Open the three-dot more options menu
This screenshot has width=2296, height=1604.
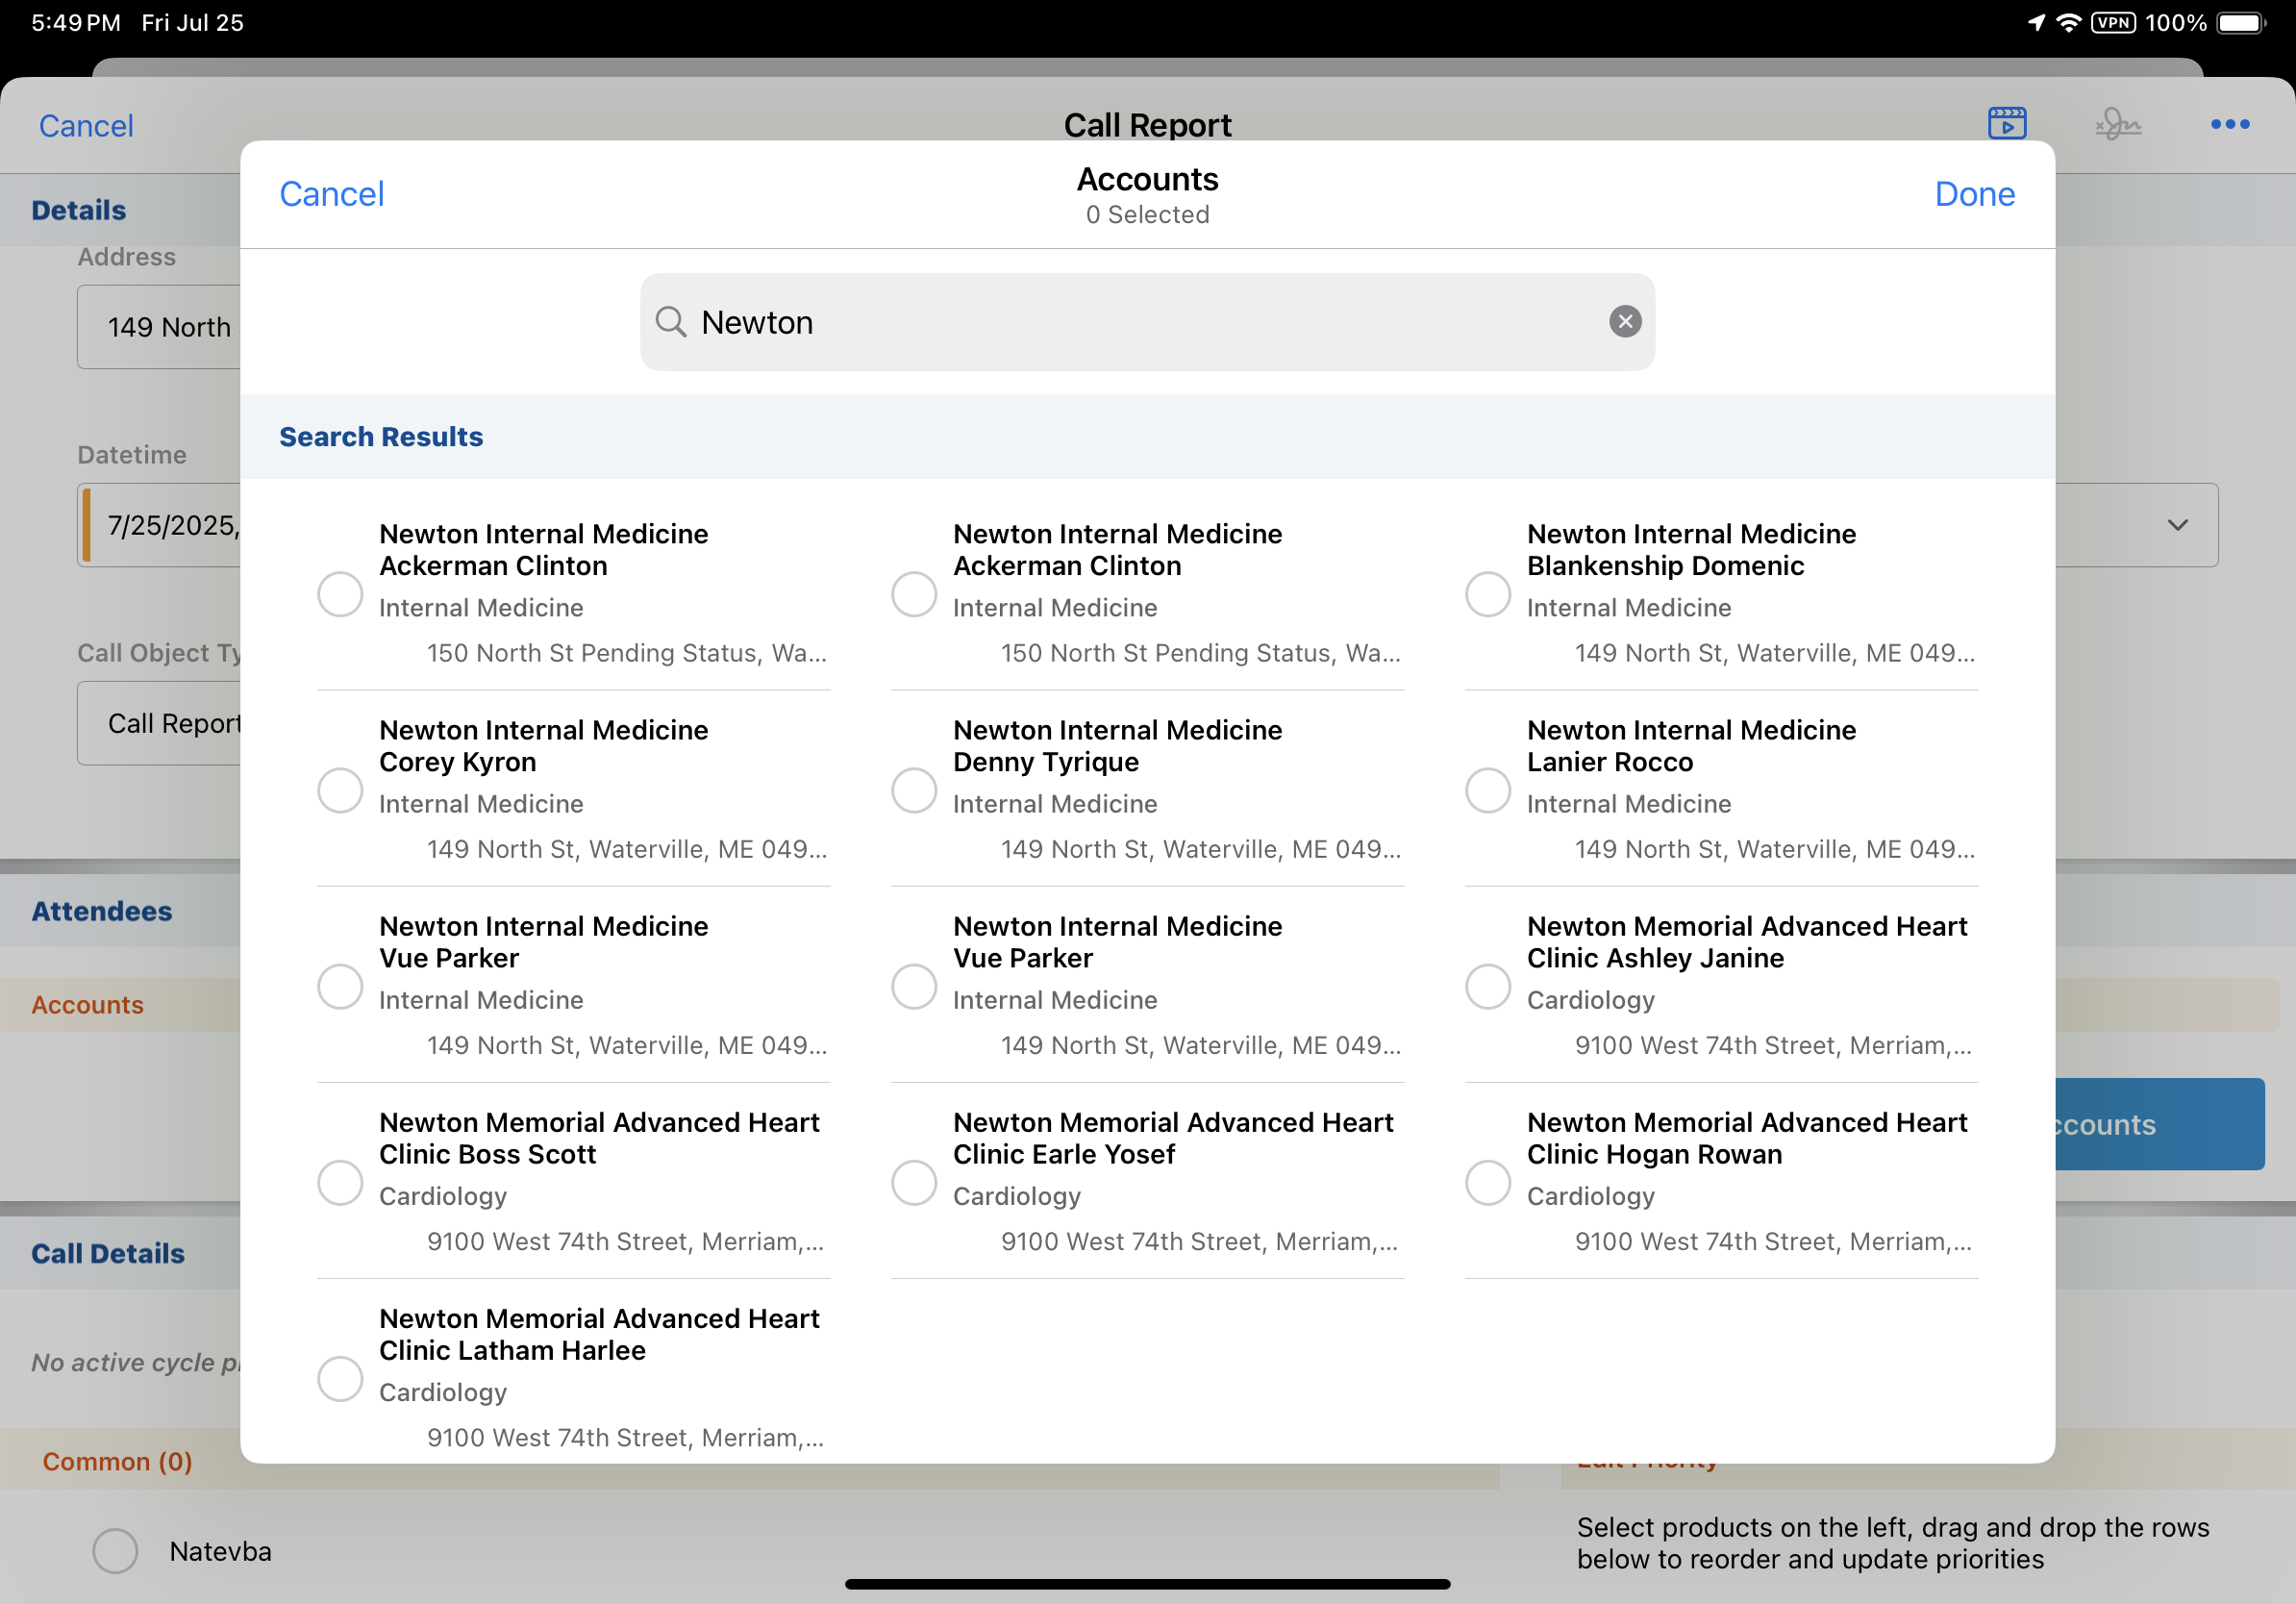click(x=2229, y=124)
